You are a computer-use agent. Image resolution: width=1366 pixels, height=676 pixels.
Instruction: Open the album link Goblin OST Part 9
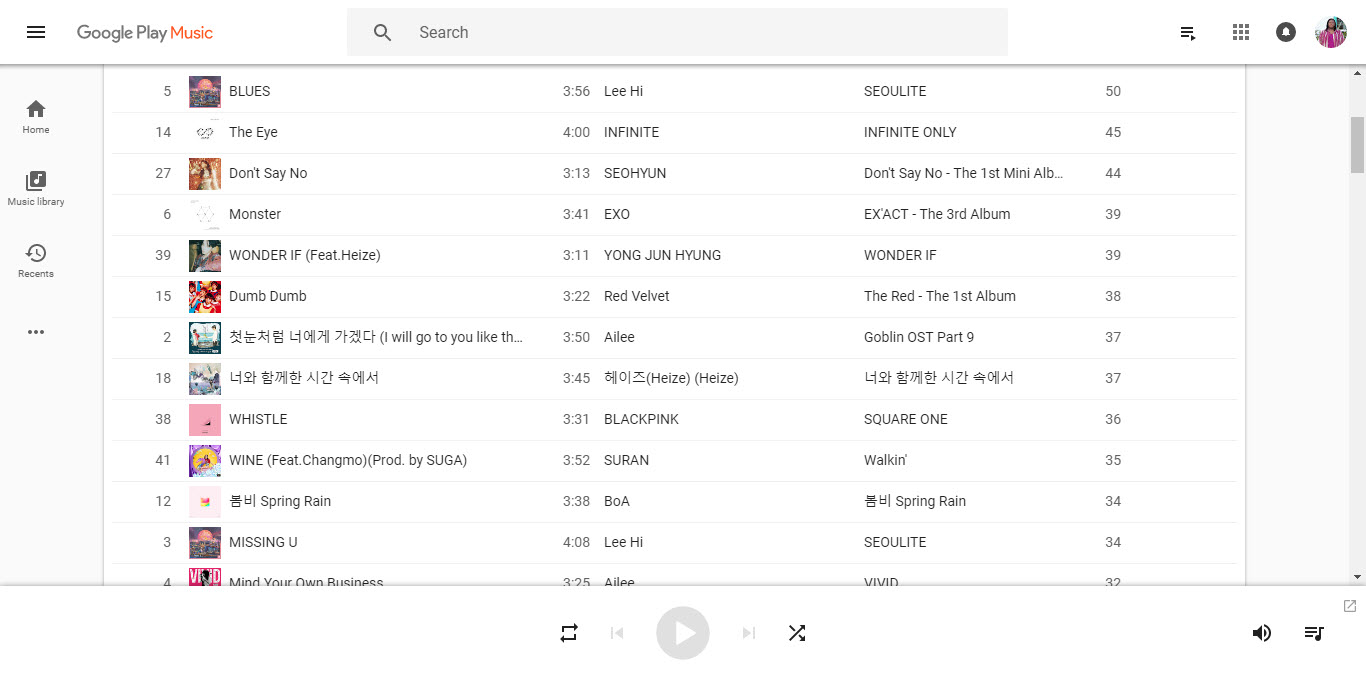coord(918,337)
